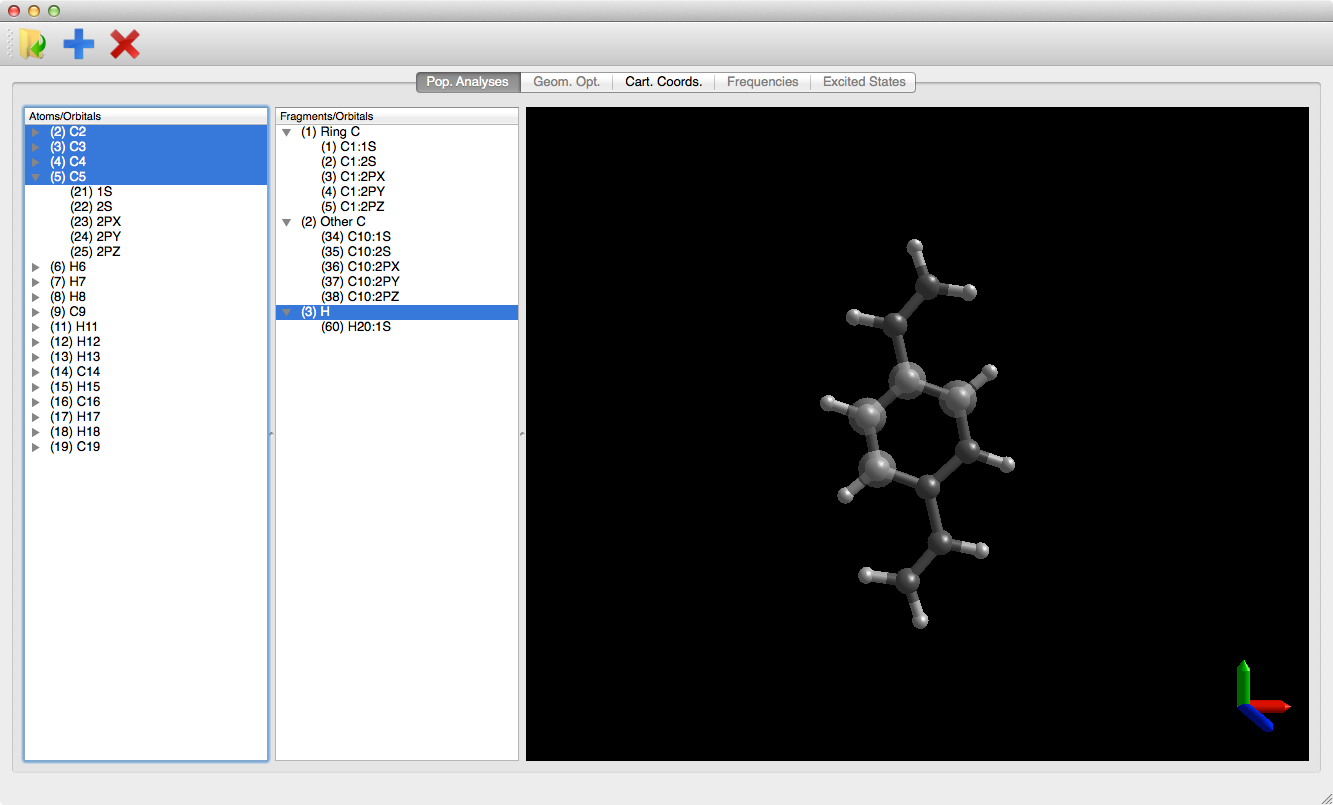
Task: Click the red X delete icon
Action: coord(125,44)
